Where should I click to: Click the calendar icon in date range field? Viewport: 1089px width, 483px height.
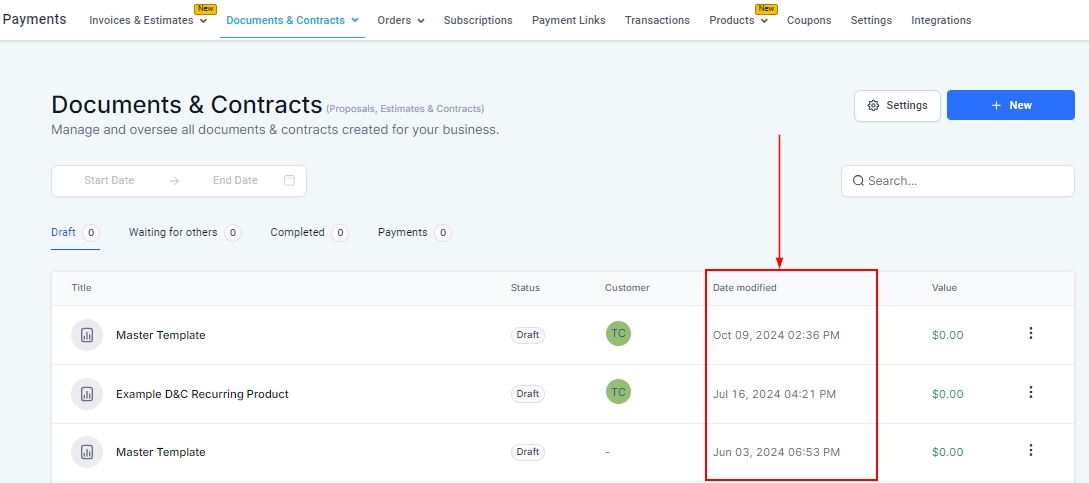click(289, 181)
